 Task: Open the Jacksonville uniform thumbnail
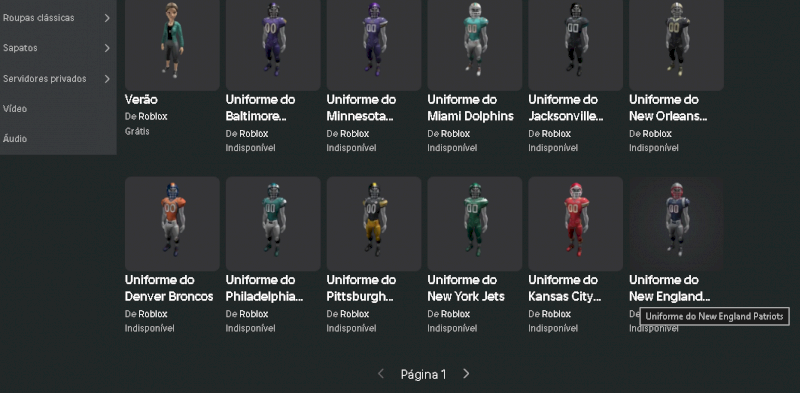[x=576, y=45]
